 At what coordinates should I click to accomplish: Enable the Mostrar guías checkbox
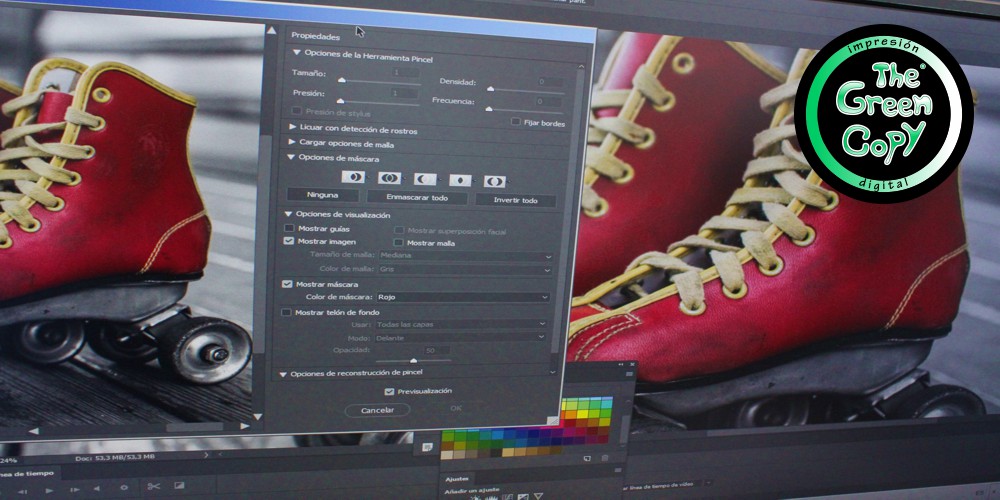tap(289, 229)
